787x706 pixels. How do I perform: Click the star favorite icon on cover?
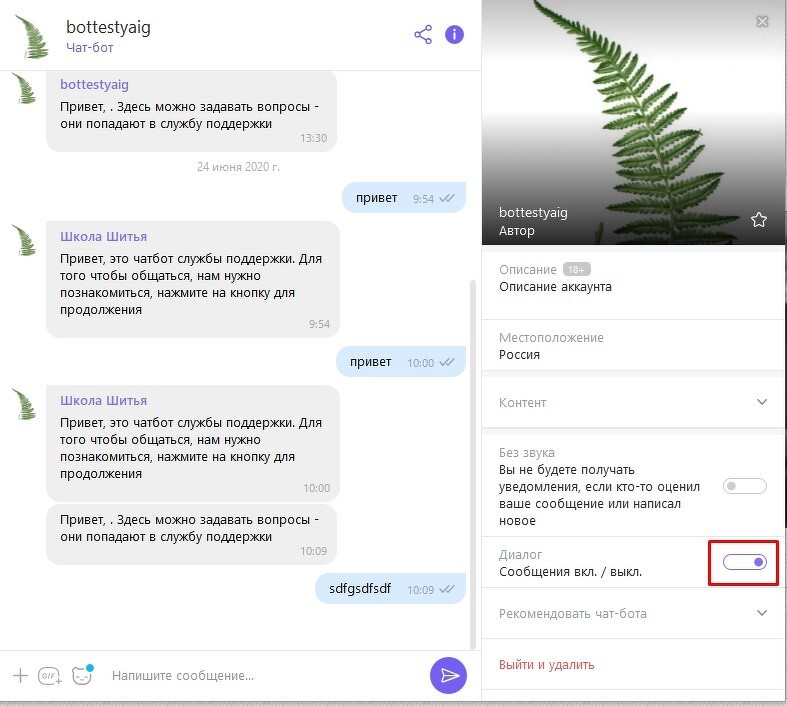(758, 219)
